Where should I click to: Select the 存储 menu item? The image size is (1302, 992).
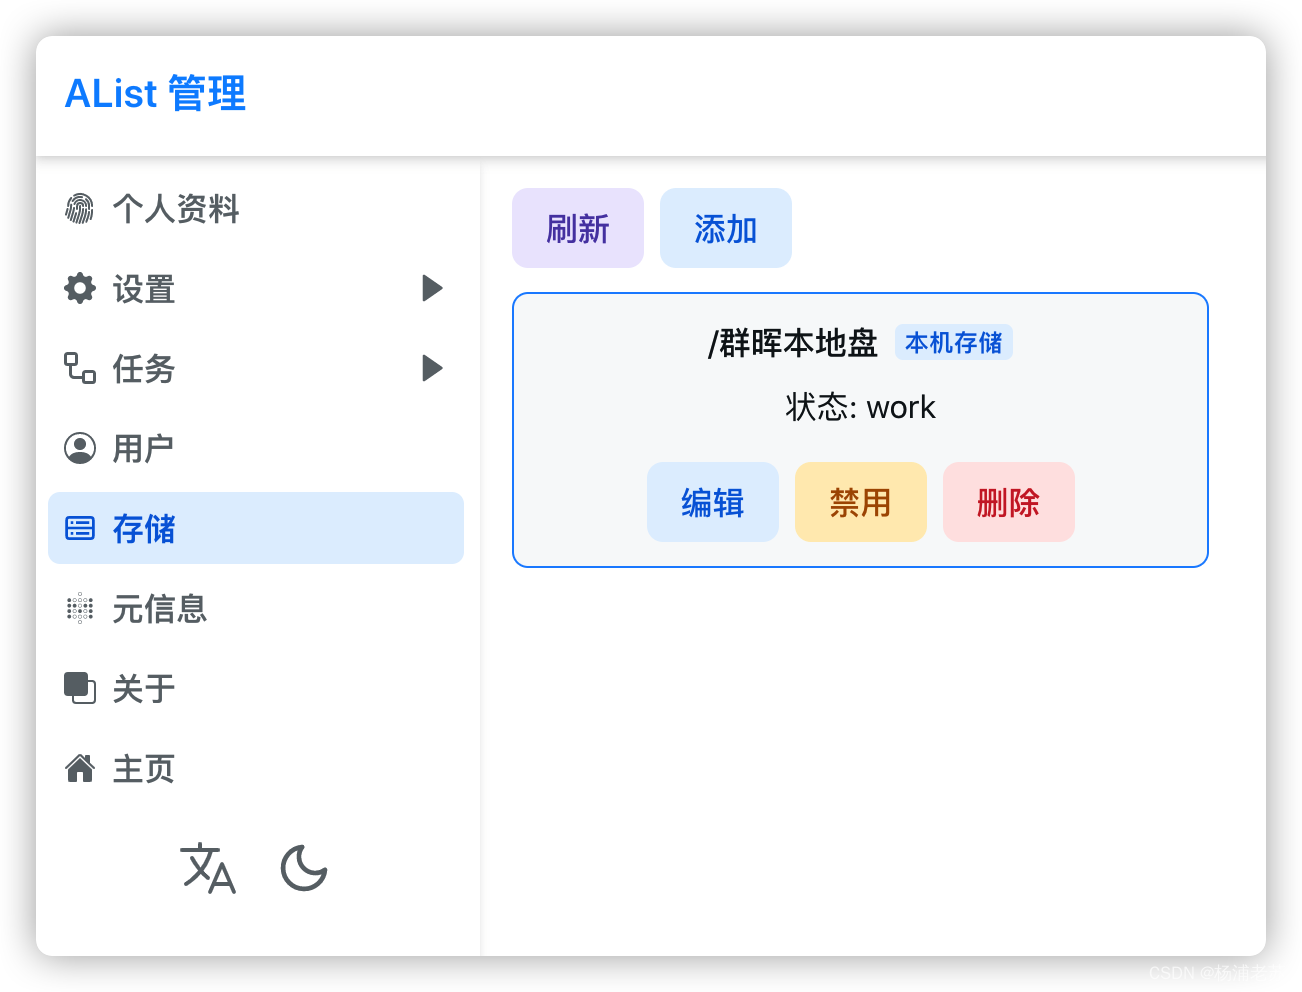(x=256, y=528)
